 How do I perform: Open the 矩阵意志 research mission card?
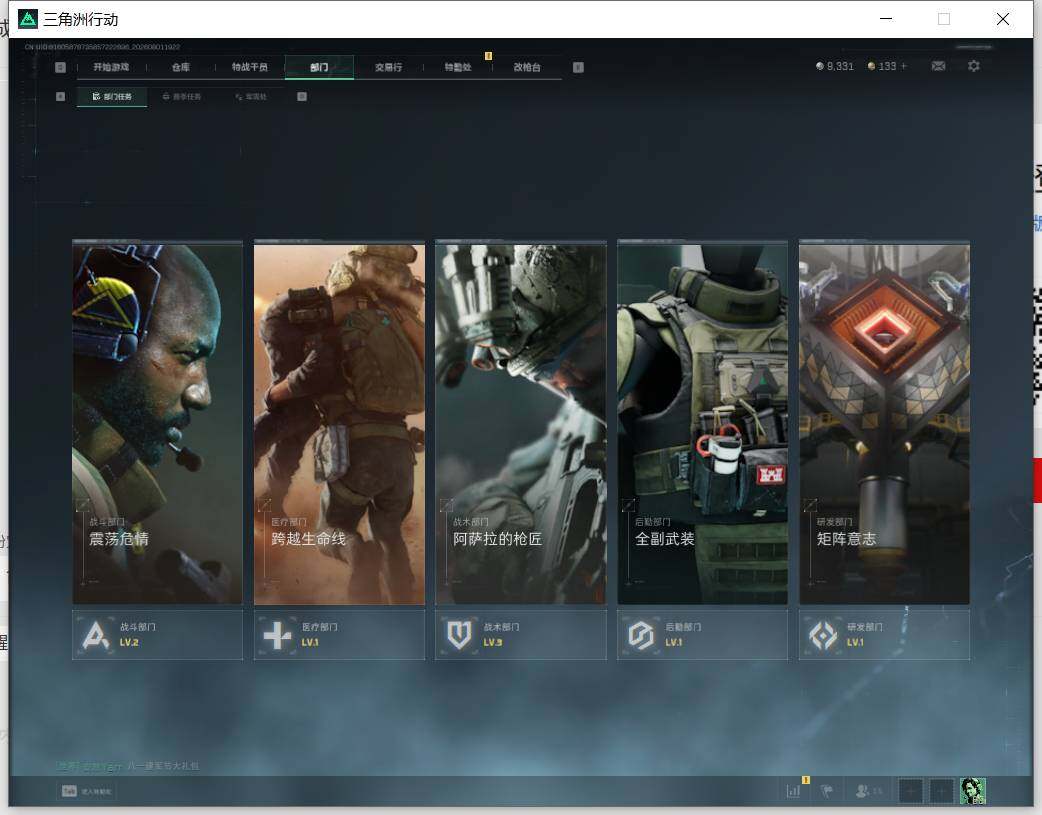[885, 423]
